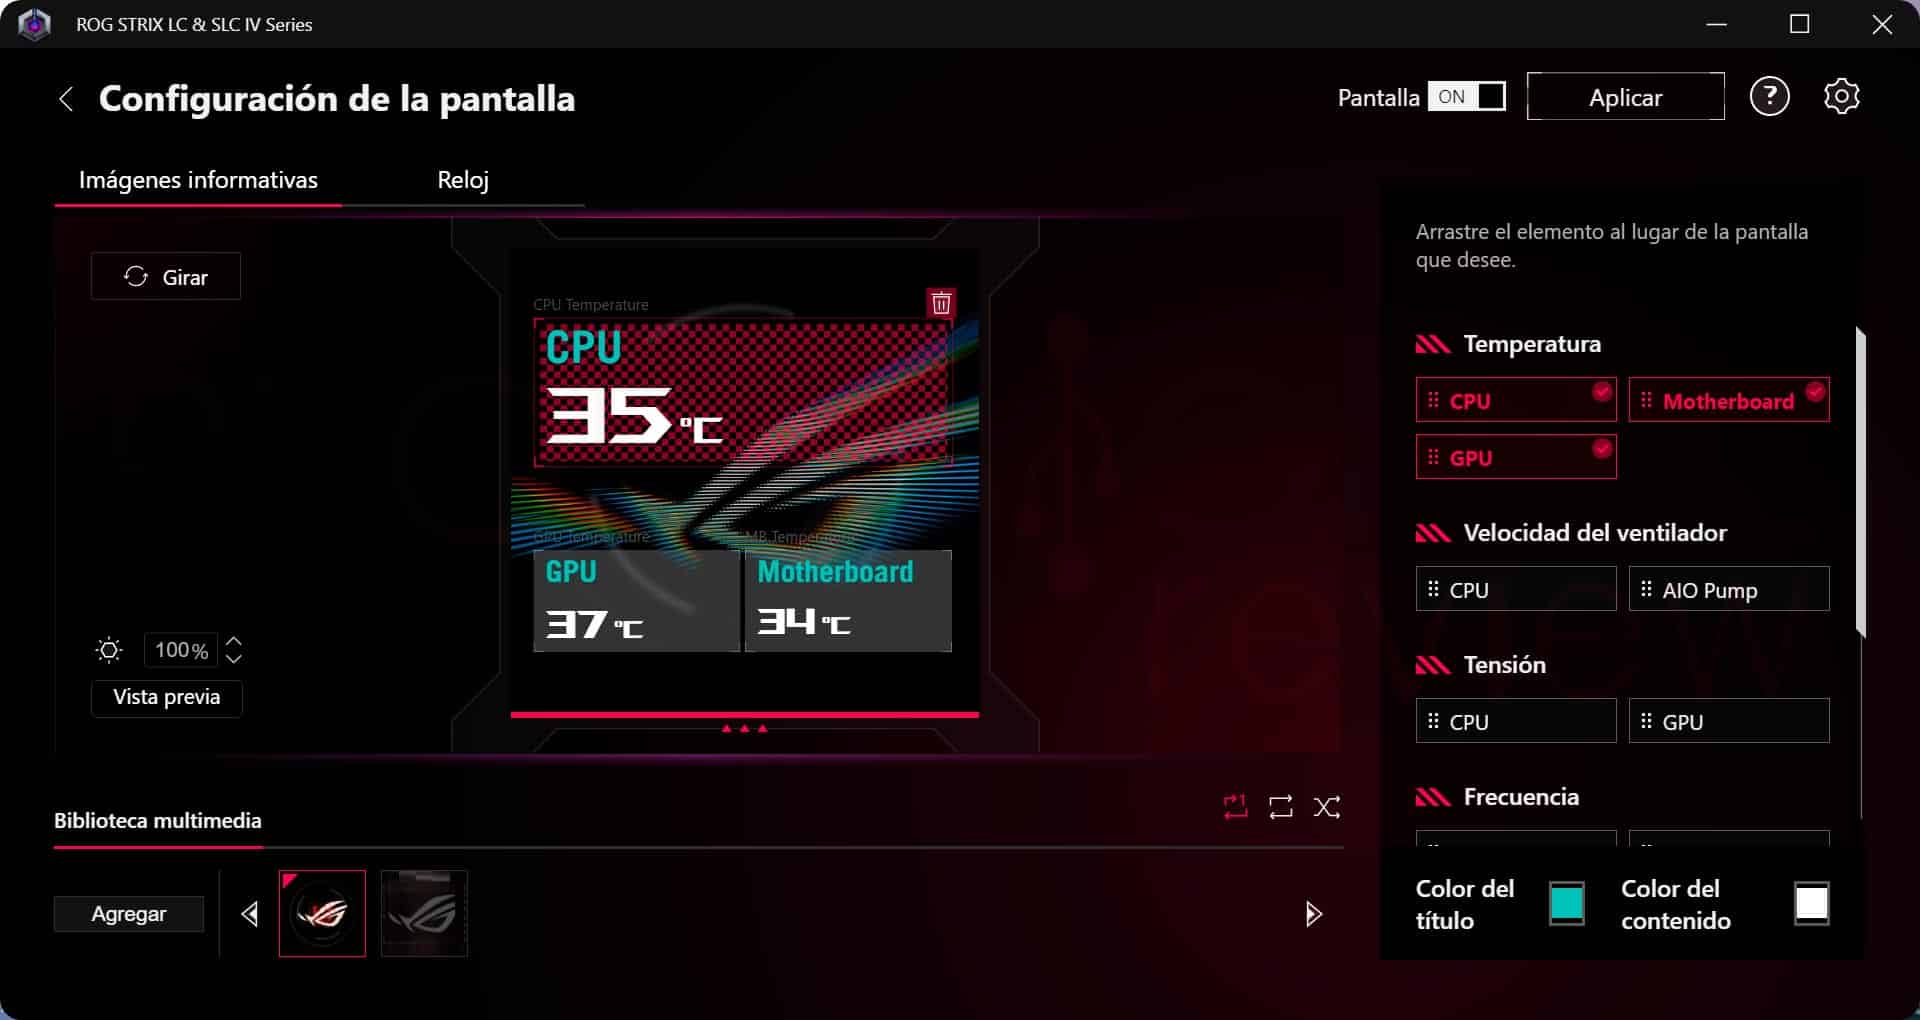
Task: Click Agregar to add media
Action: point(129,914)
